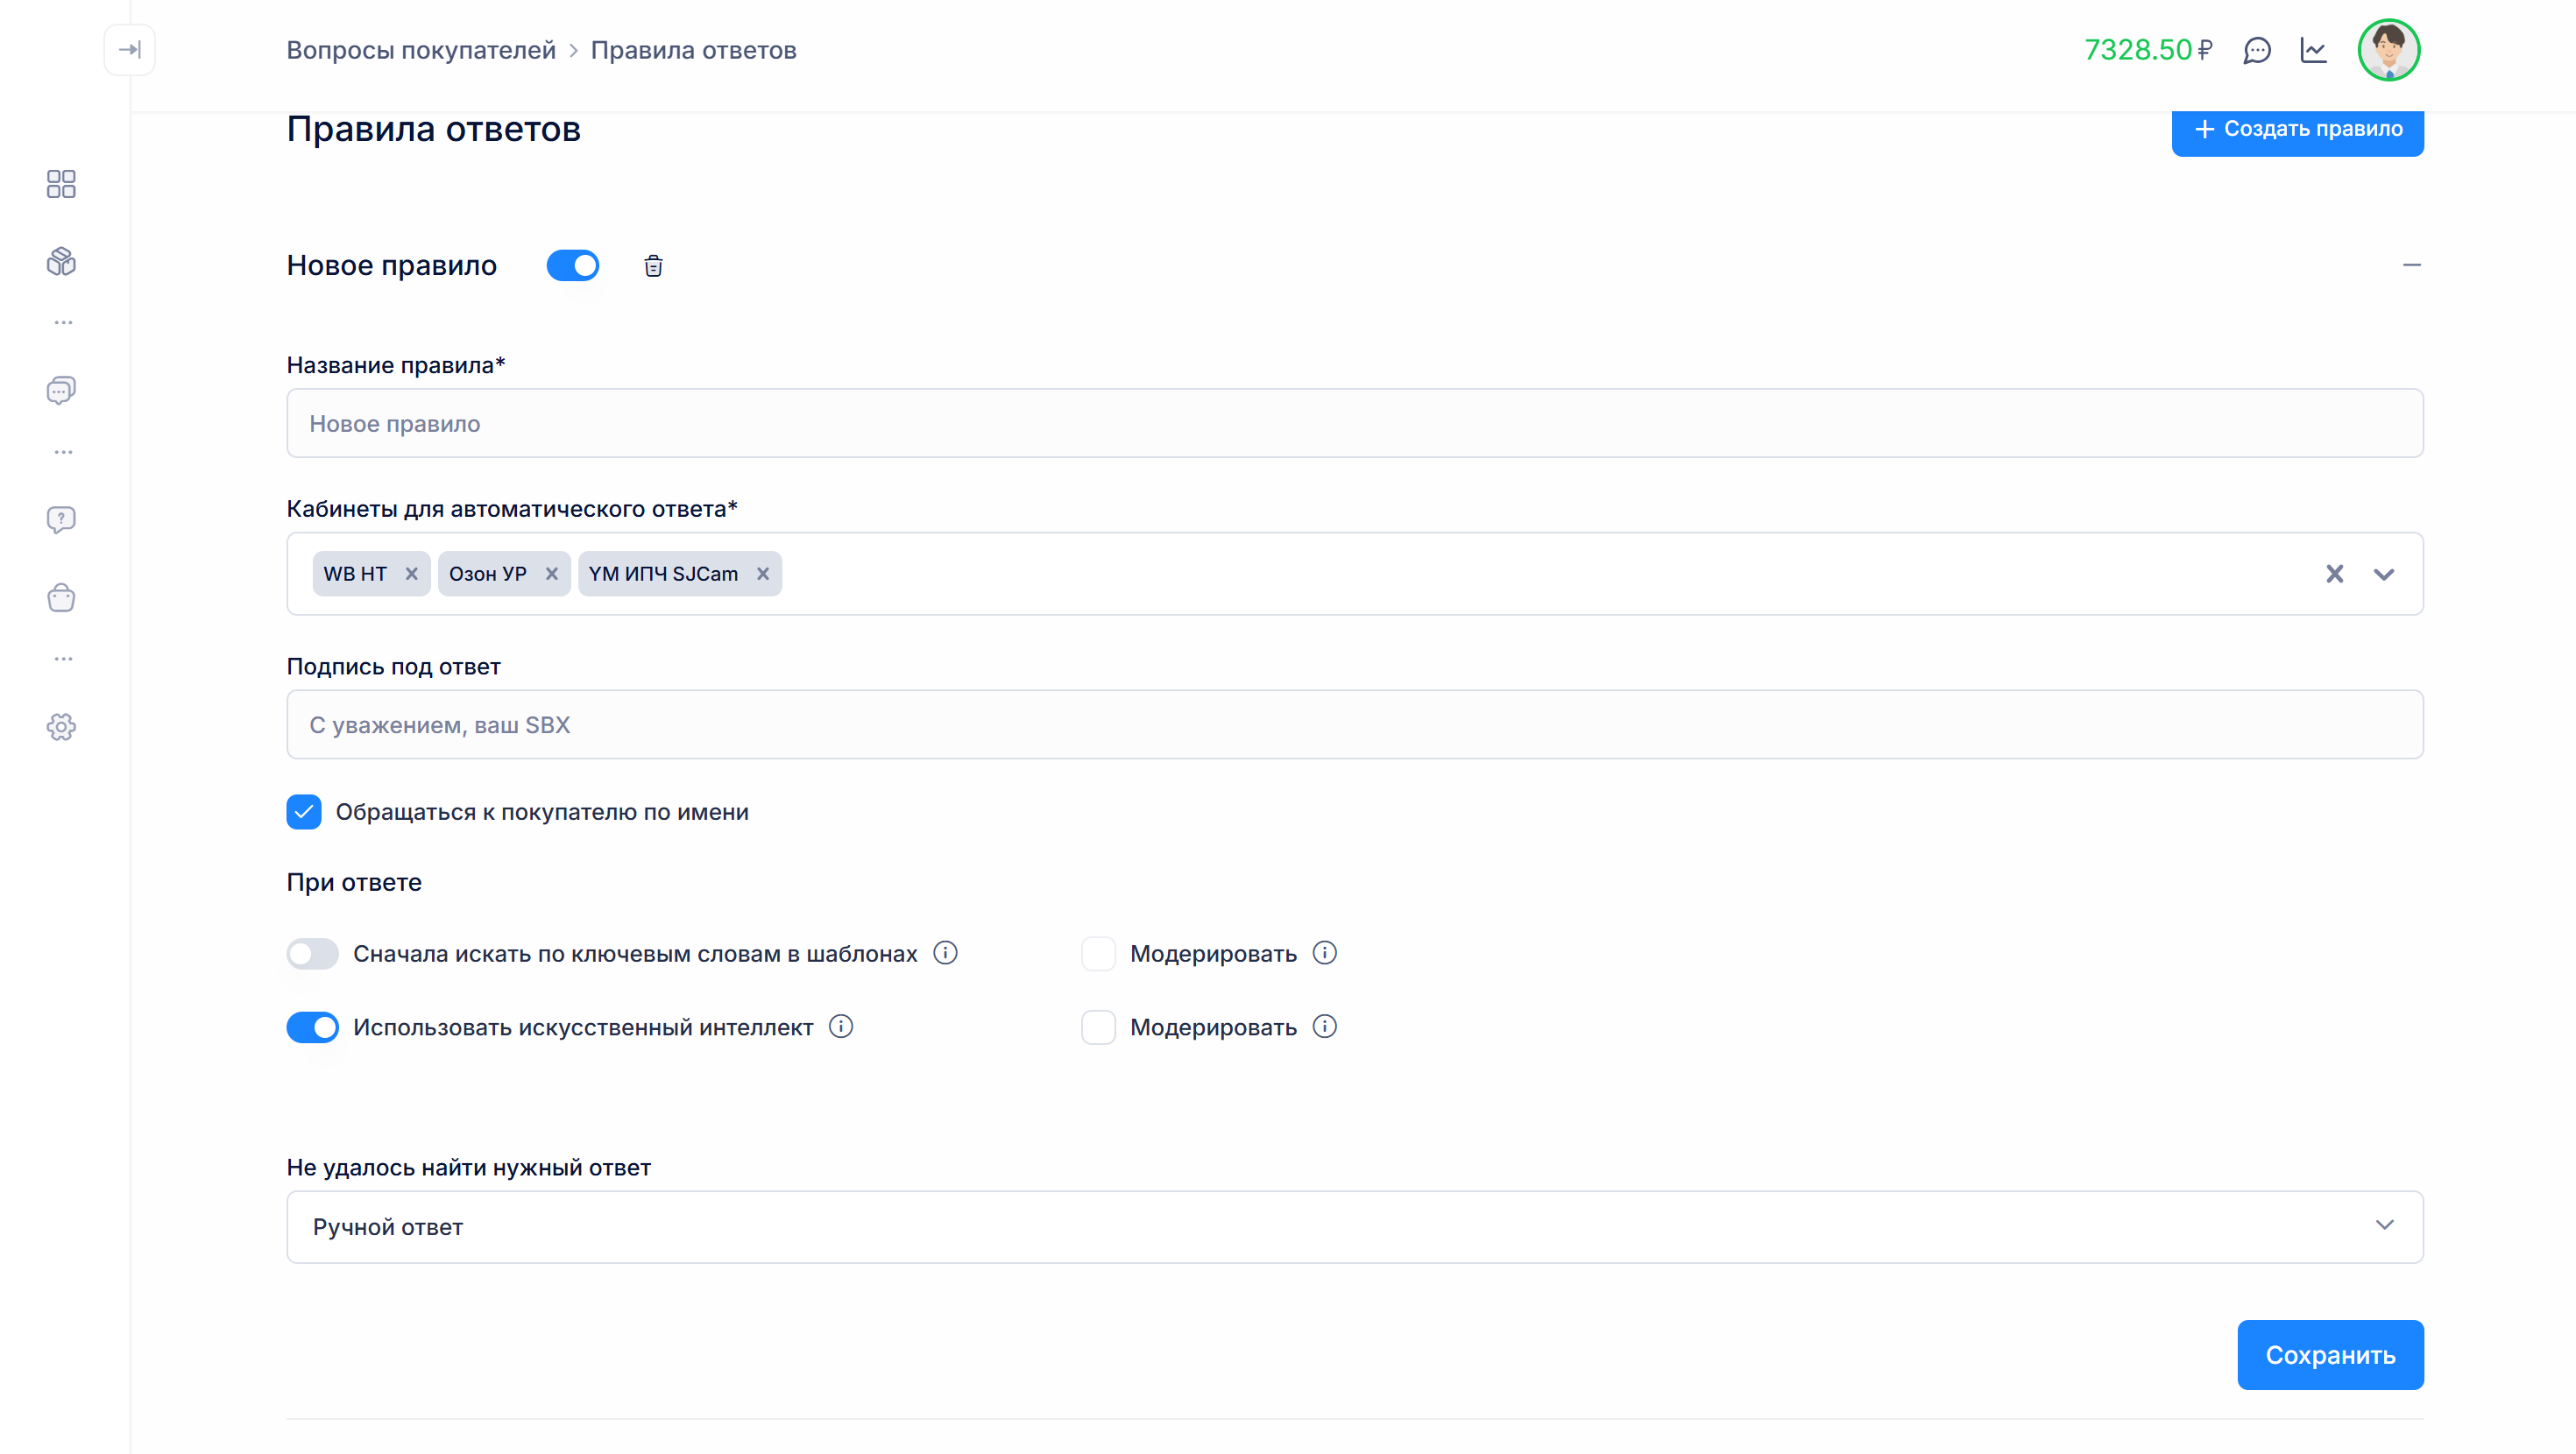Viewport: 2576px width, 1454px height.
Task: Go to Вопросы покупателей breadcrumb
Action: [421, 50]
